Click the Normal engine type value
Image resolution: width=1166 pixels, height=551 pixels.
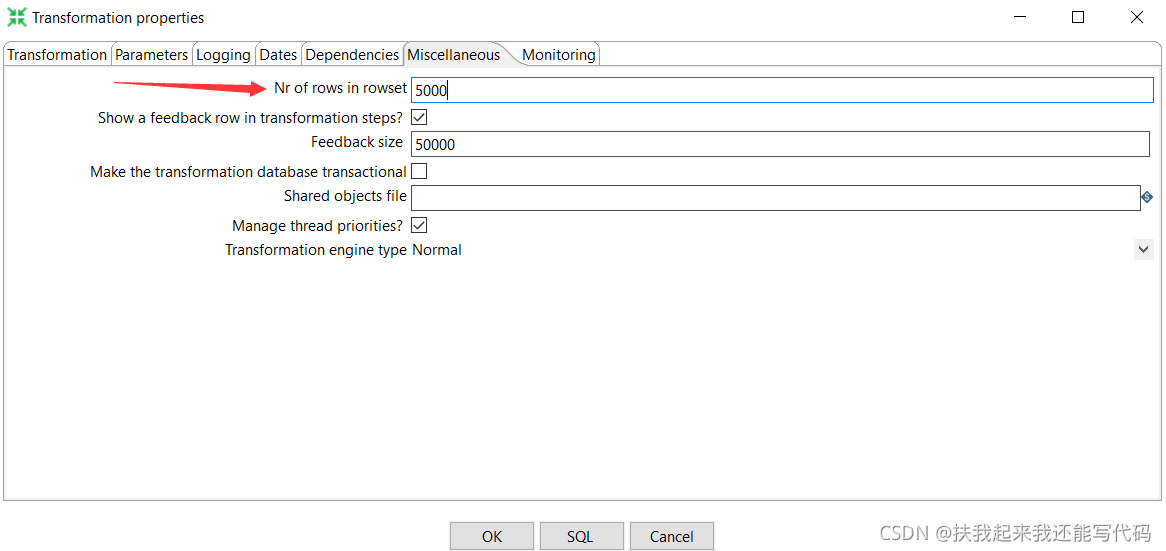[x=437, y=250]
